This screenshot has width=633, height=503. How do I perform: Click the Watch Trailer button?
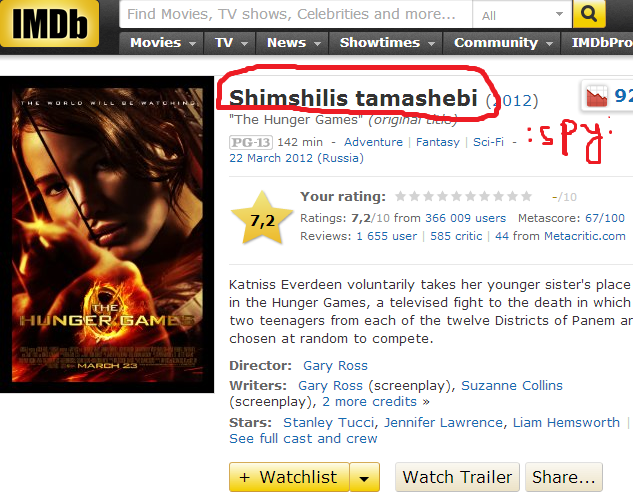coord(457,477)
